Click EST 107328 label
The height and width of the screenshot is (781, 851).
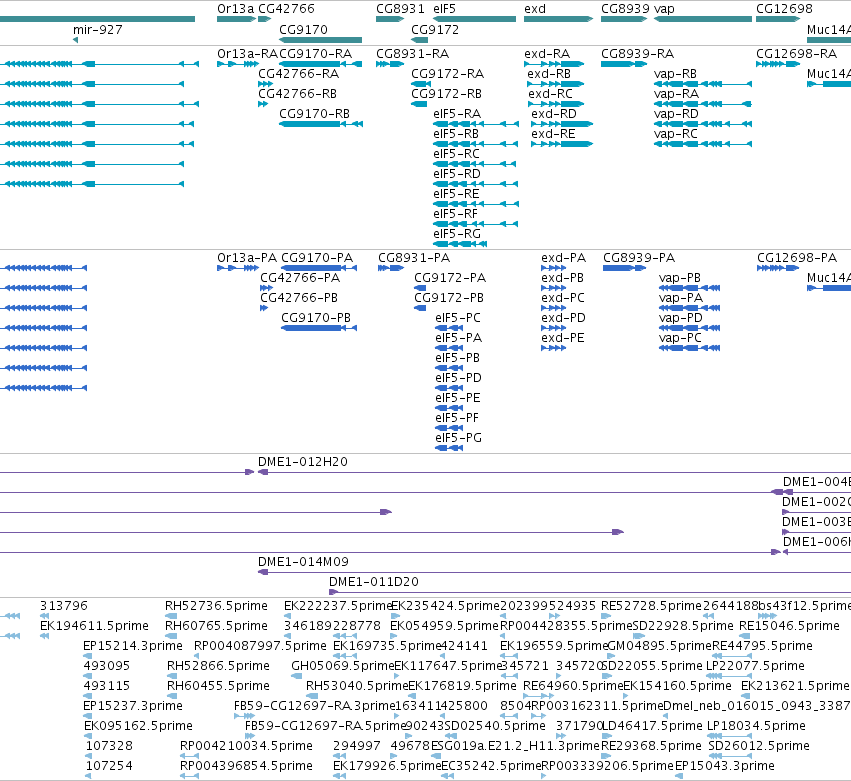(x=109, y=746)
